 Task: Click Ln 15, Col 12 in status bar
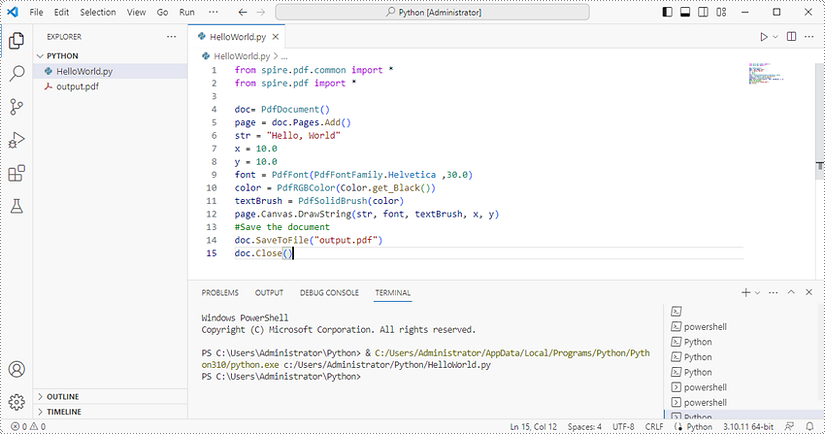point(533,427)
